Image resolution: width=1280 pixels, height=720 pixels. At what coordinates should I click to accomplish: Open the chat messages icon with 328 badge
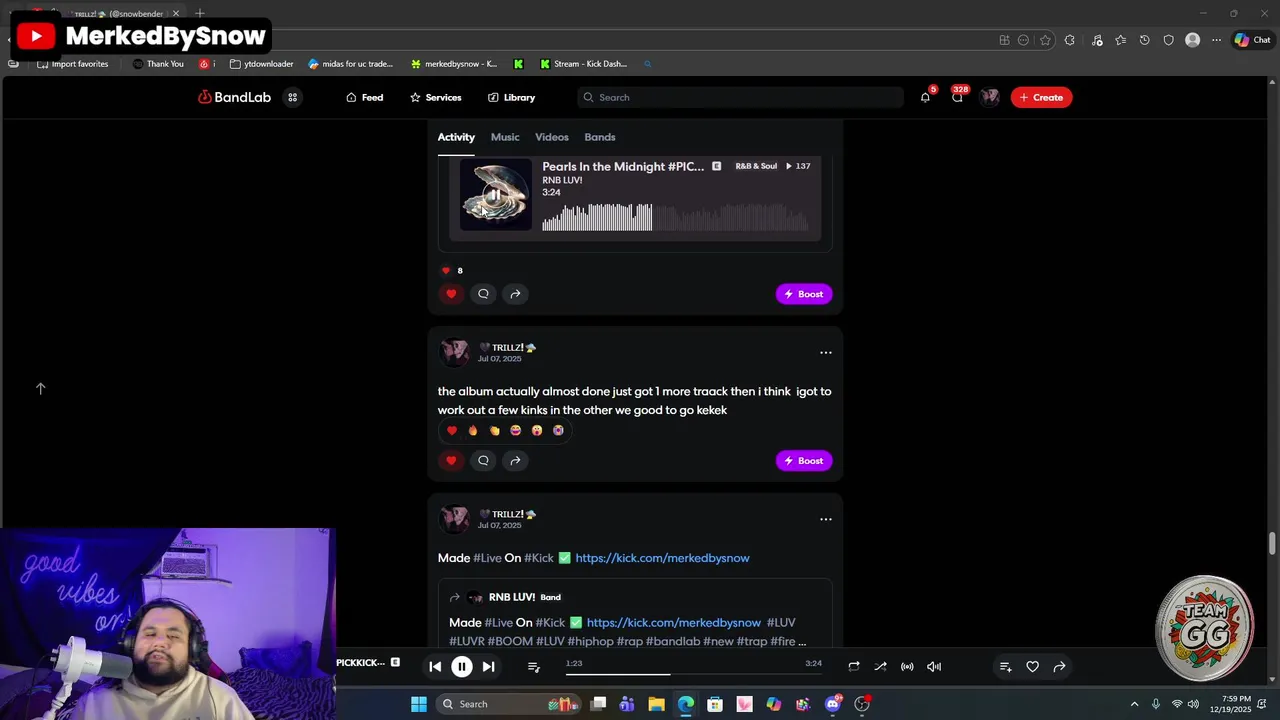coord(957,97)
